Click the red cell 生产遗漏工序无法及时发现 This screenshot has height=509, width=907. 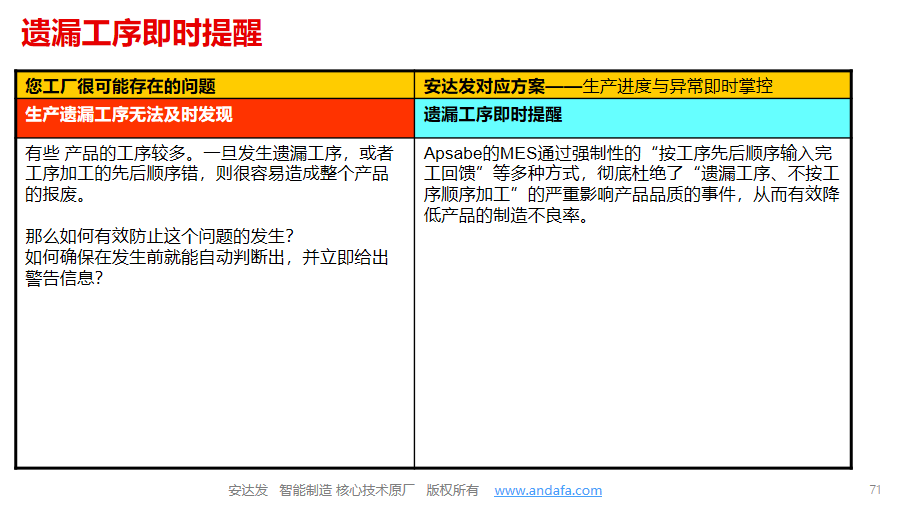(x=215, y=118)
